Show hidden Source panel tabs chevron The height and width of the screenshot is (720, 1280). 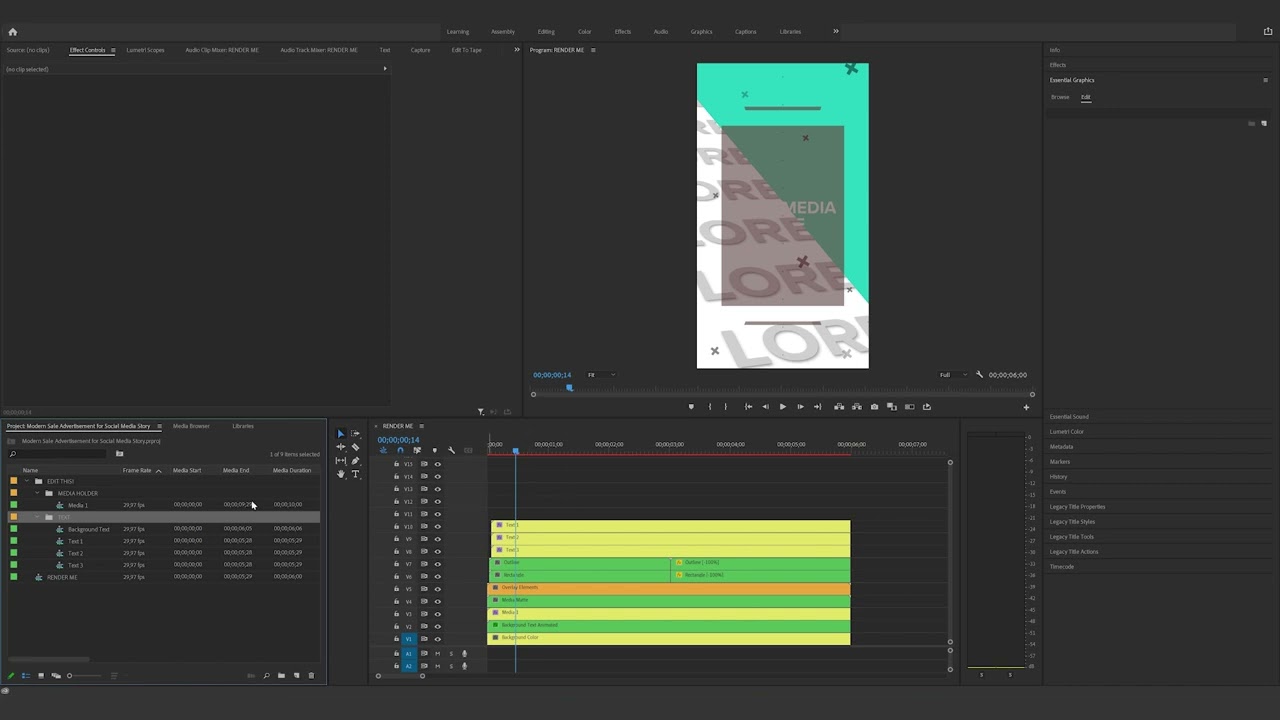coord(517,50)
